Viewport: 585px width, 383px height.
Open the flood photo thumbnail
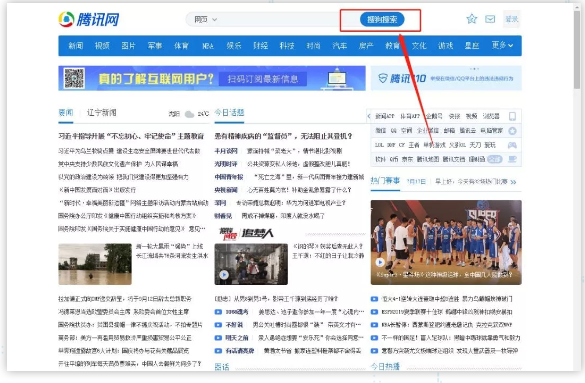[x=95, y=264]
